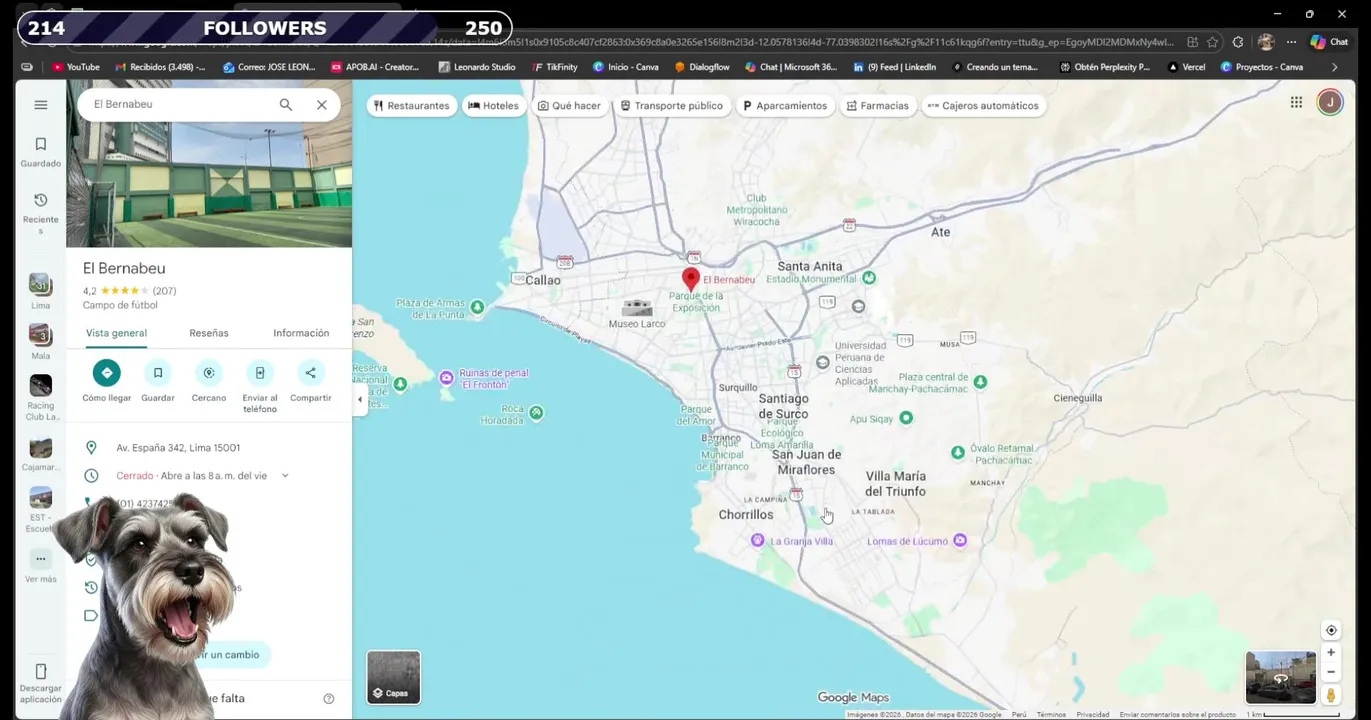Click the Apu Siqay marker
The image size is (1371, 720).
906,418
